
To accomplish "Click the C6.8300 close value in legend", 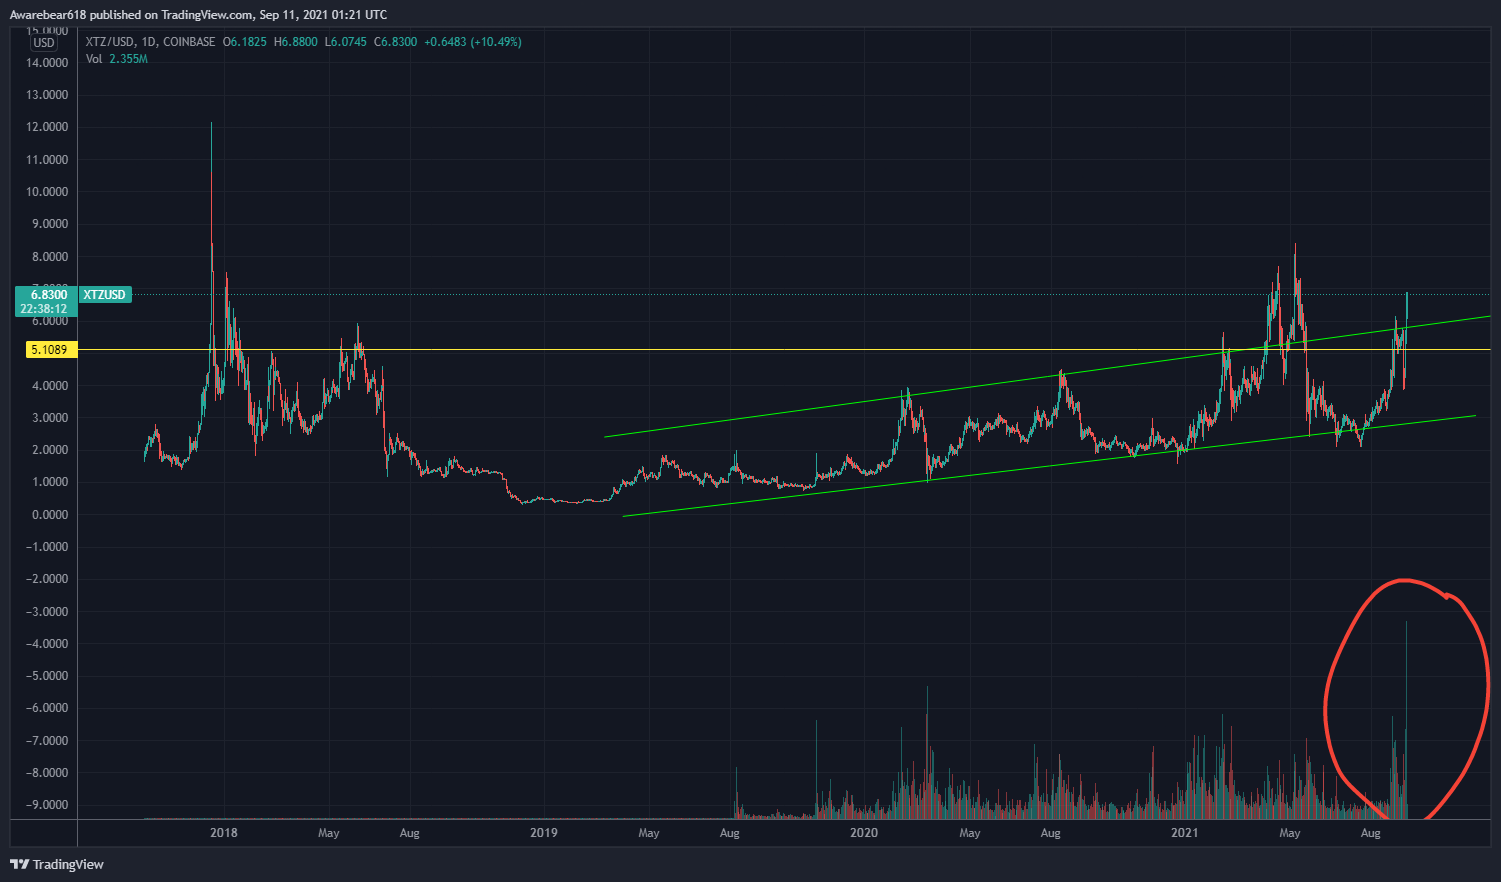I will click(396, 42).
